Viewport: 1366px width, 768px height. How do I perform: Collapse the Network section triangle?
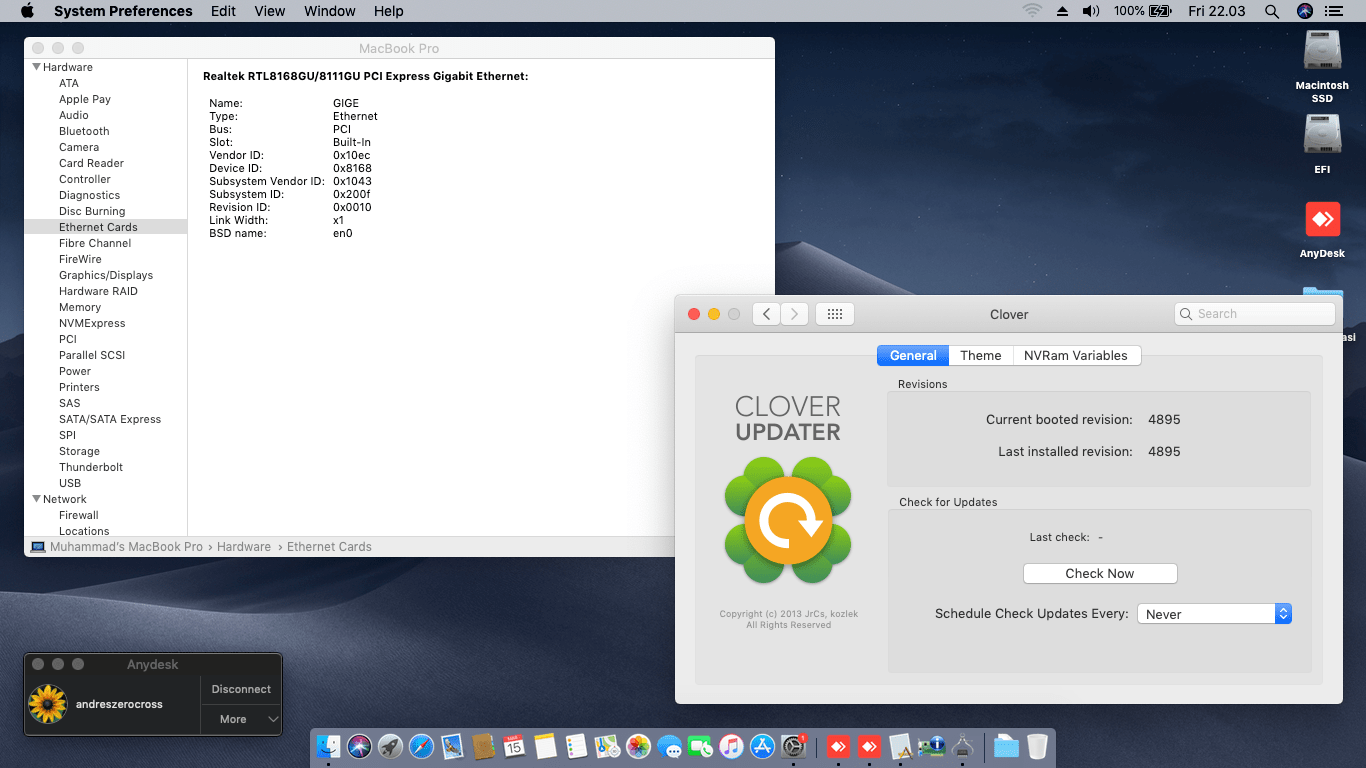coord(36,499)
